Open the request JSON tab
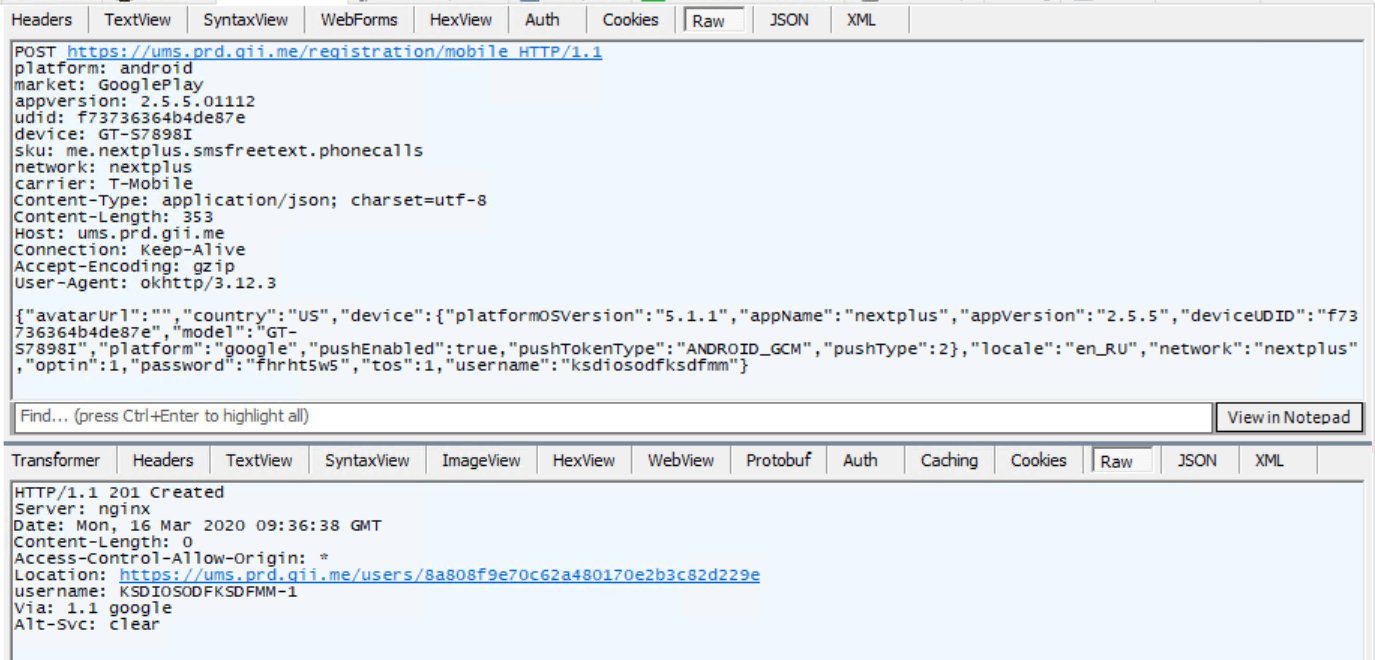This screenshot has width=1375, height=660. tap(789, 20)
